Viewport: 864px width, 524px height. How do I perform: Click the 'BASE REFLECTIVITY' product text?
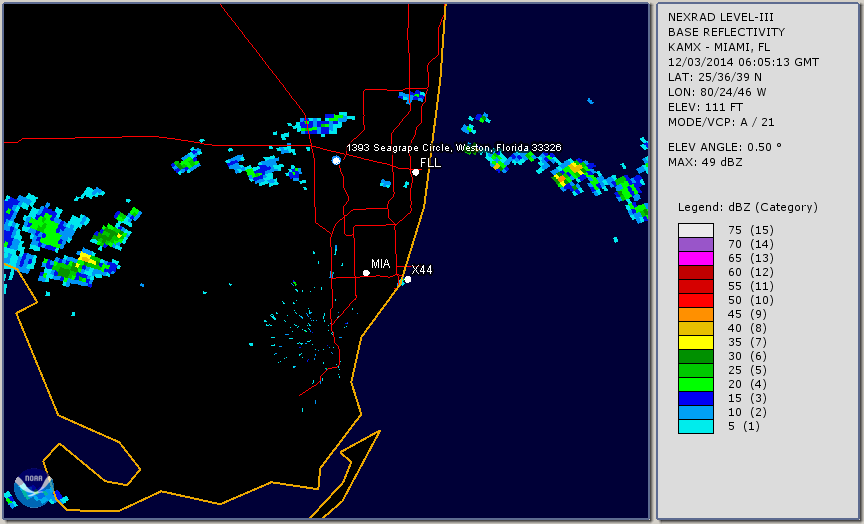[x=726, y=33]
